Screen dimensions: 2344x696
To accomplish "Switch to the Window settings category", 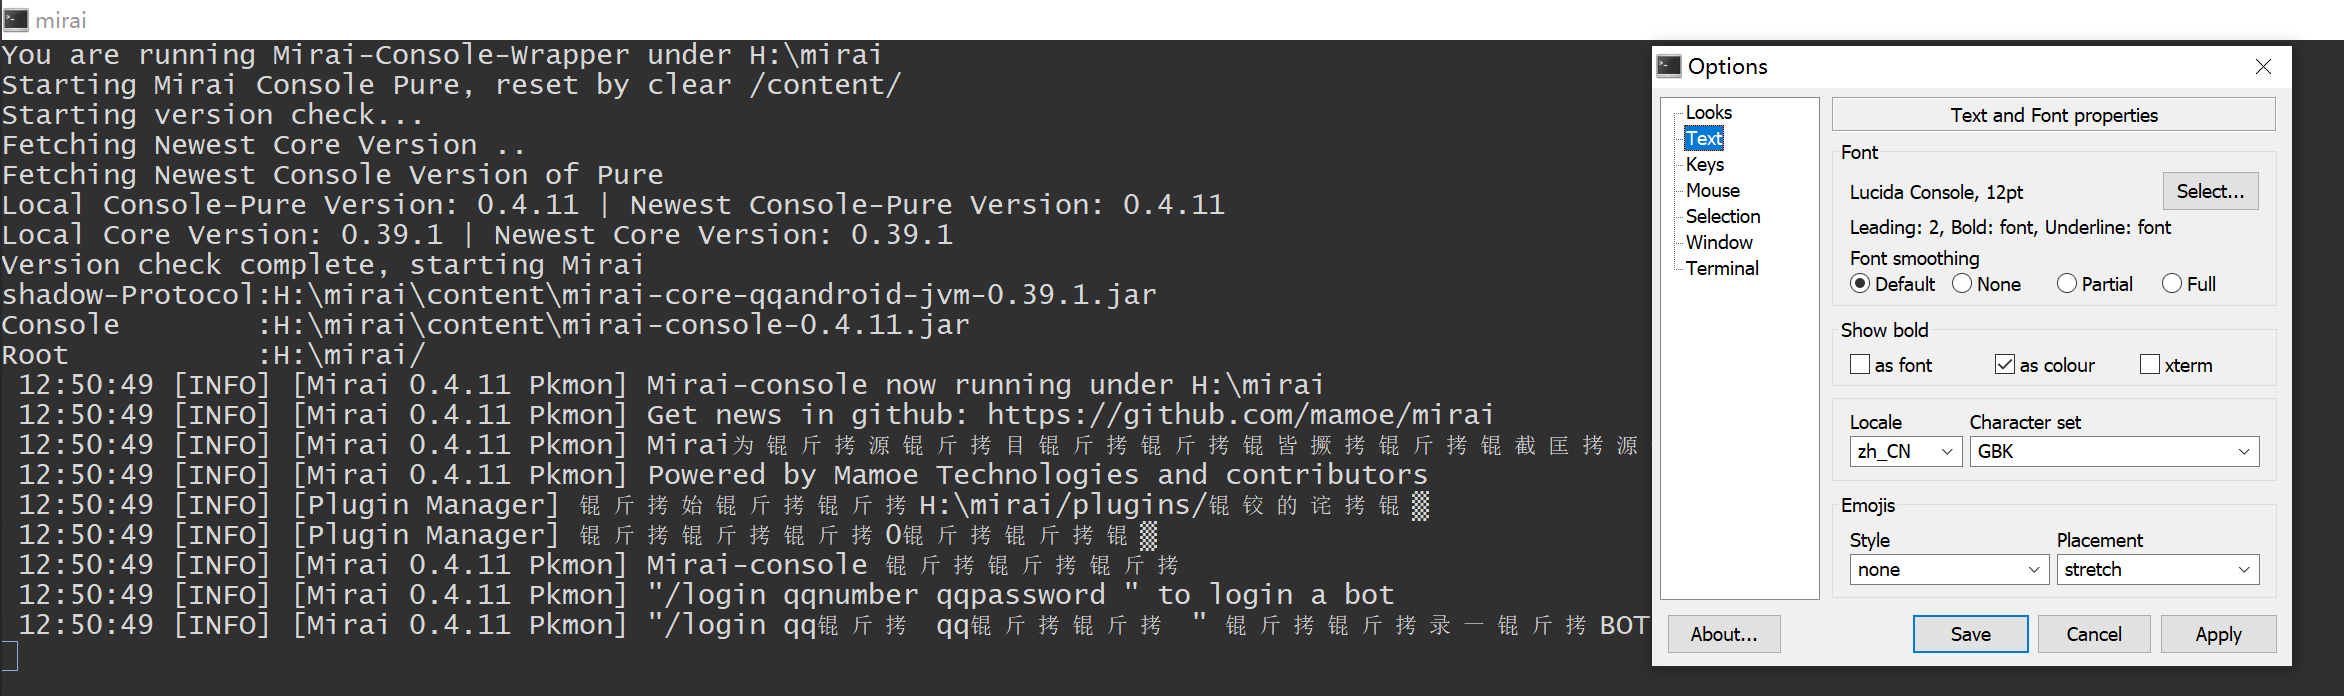I will [1718, 242].
